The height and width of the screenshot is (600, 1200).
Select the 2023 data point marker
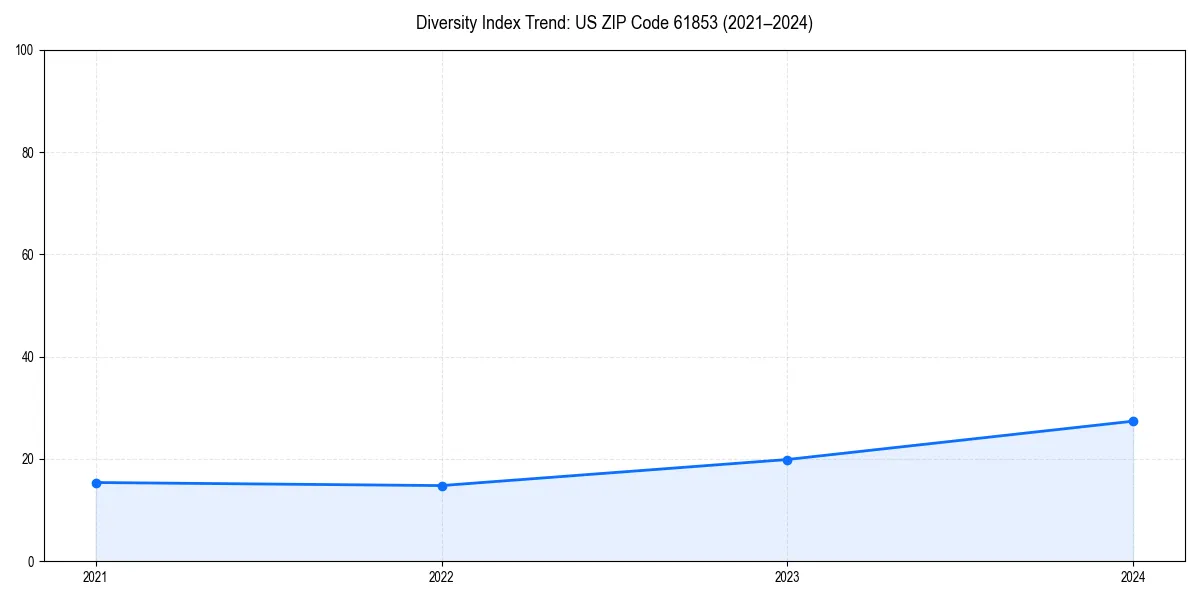[788, 461]
